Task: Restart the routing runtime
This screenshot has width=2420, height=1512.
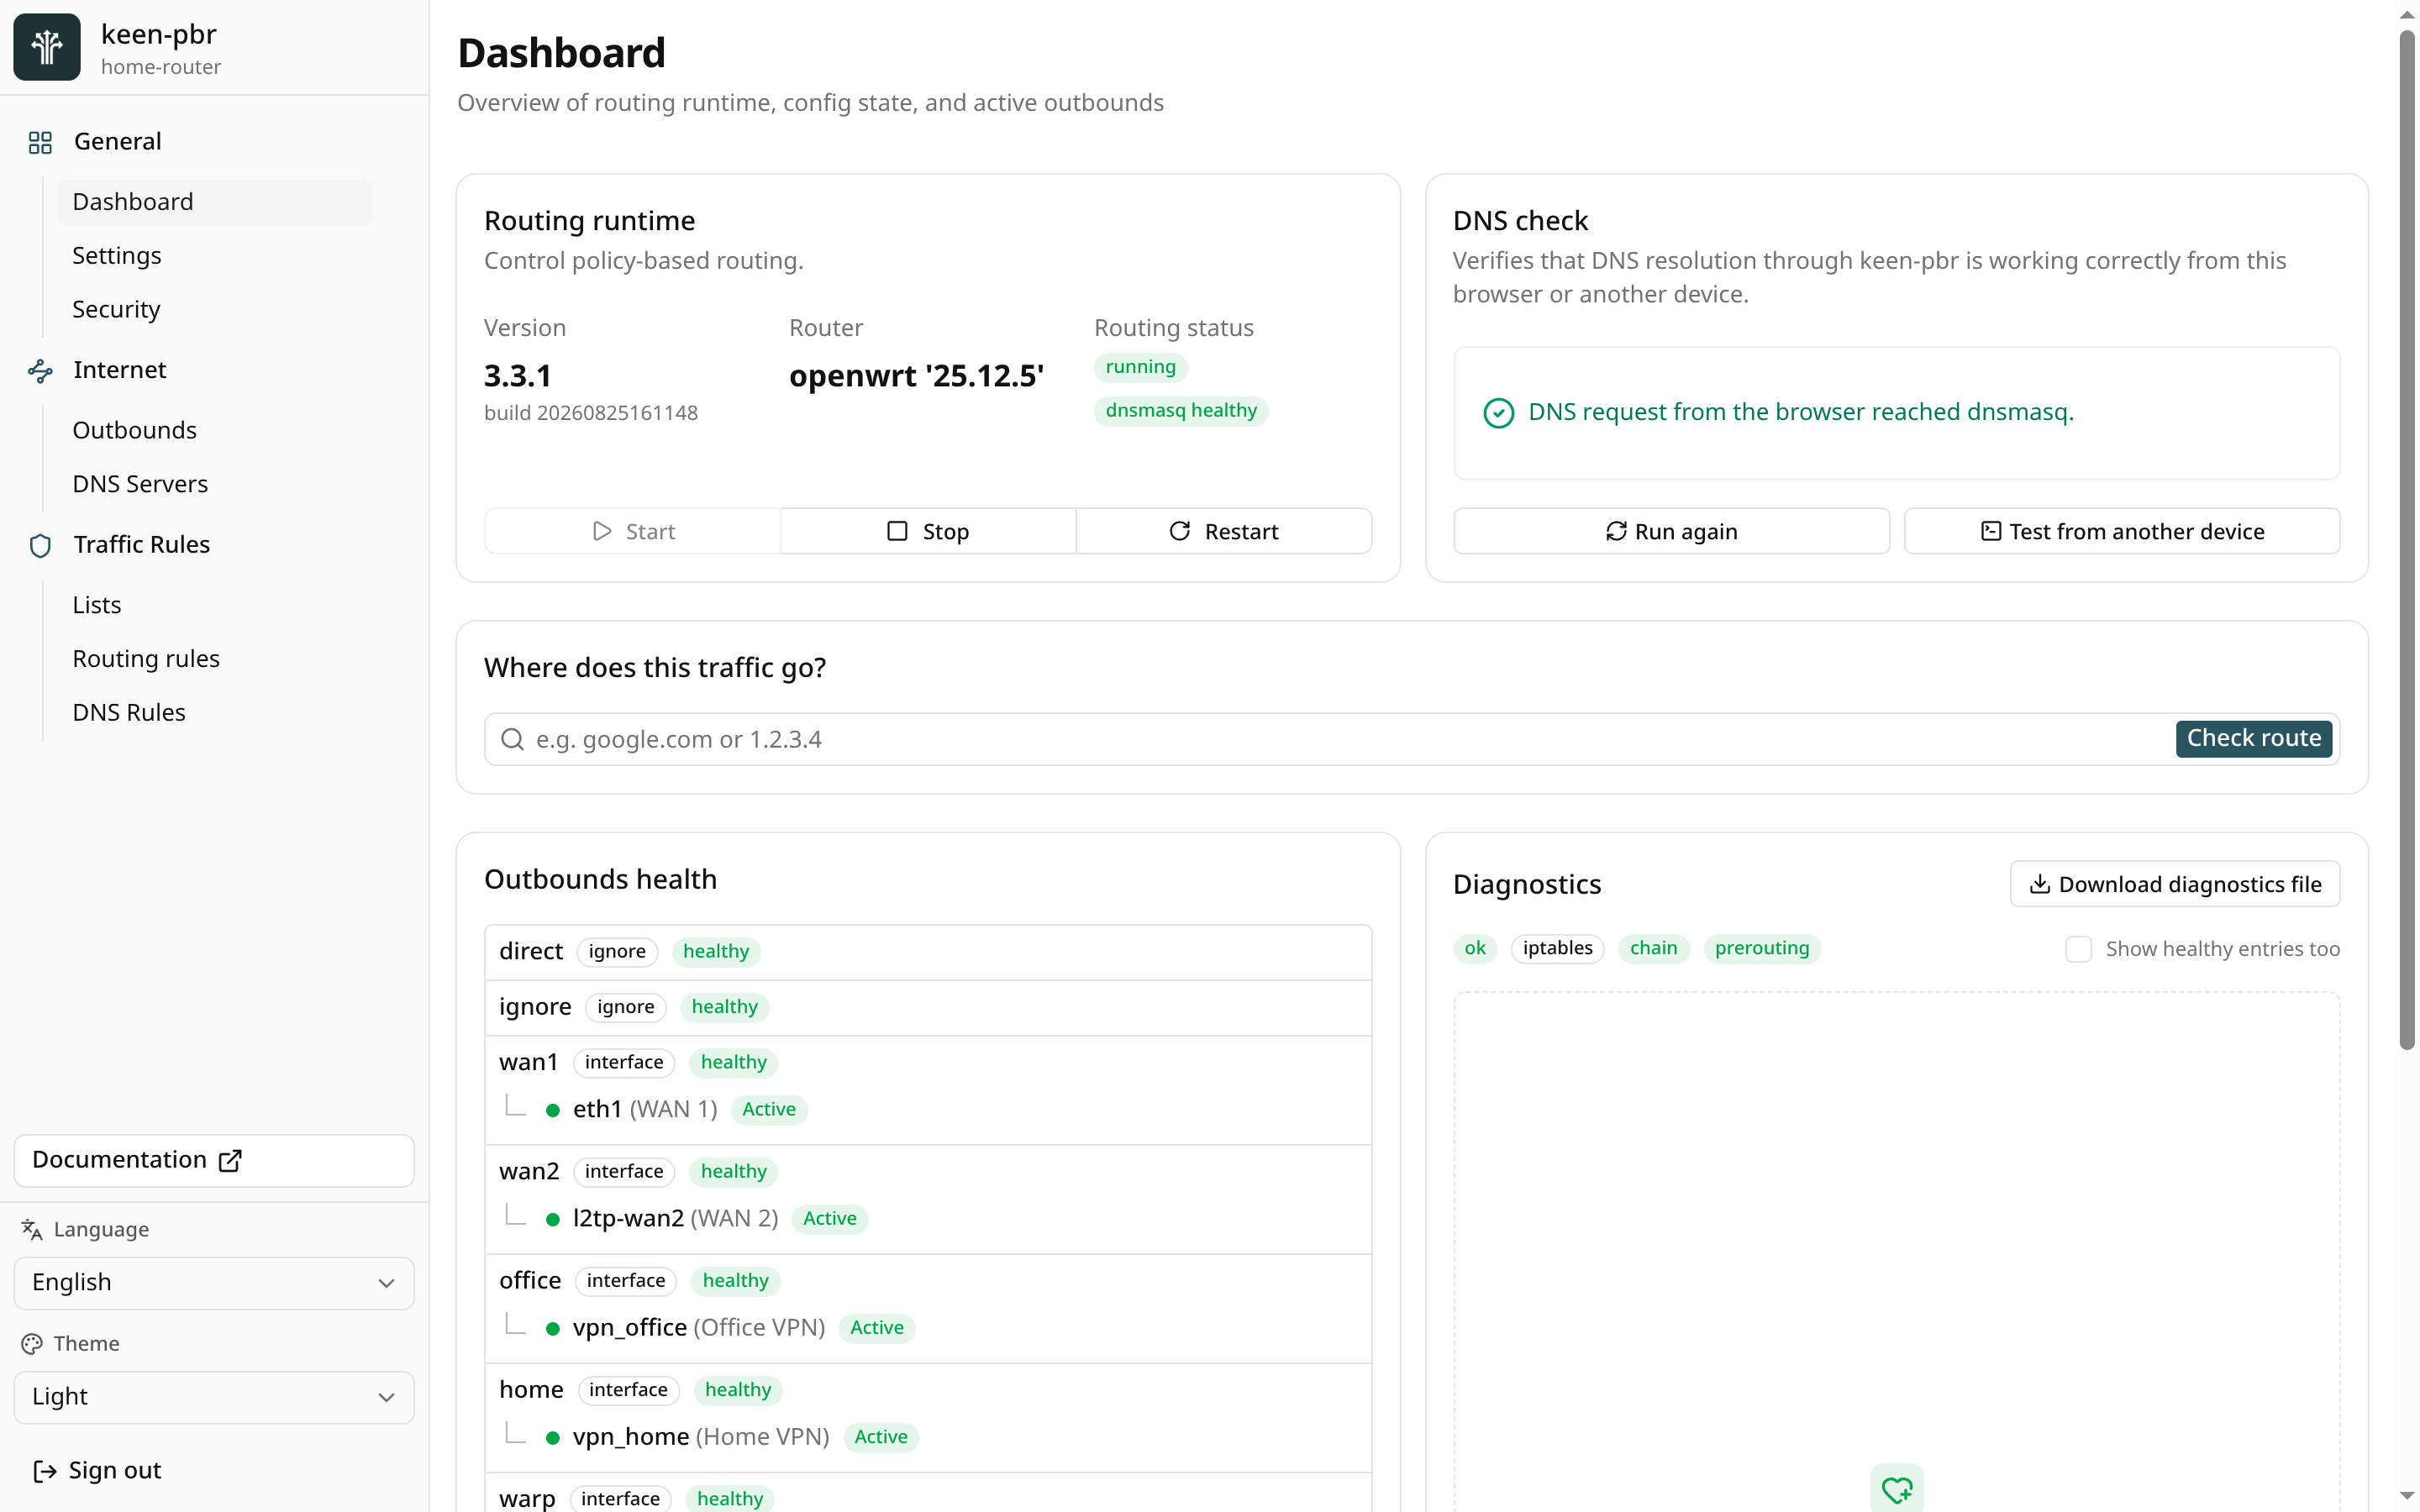Action: pos(1224,531)
